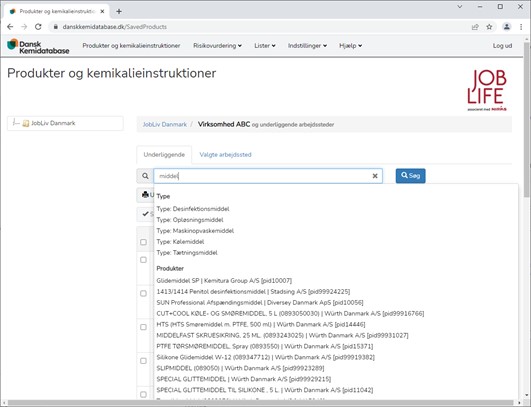Select suggestion Type: Tætningsmiddel

187,253
